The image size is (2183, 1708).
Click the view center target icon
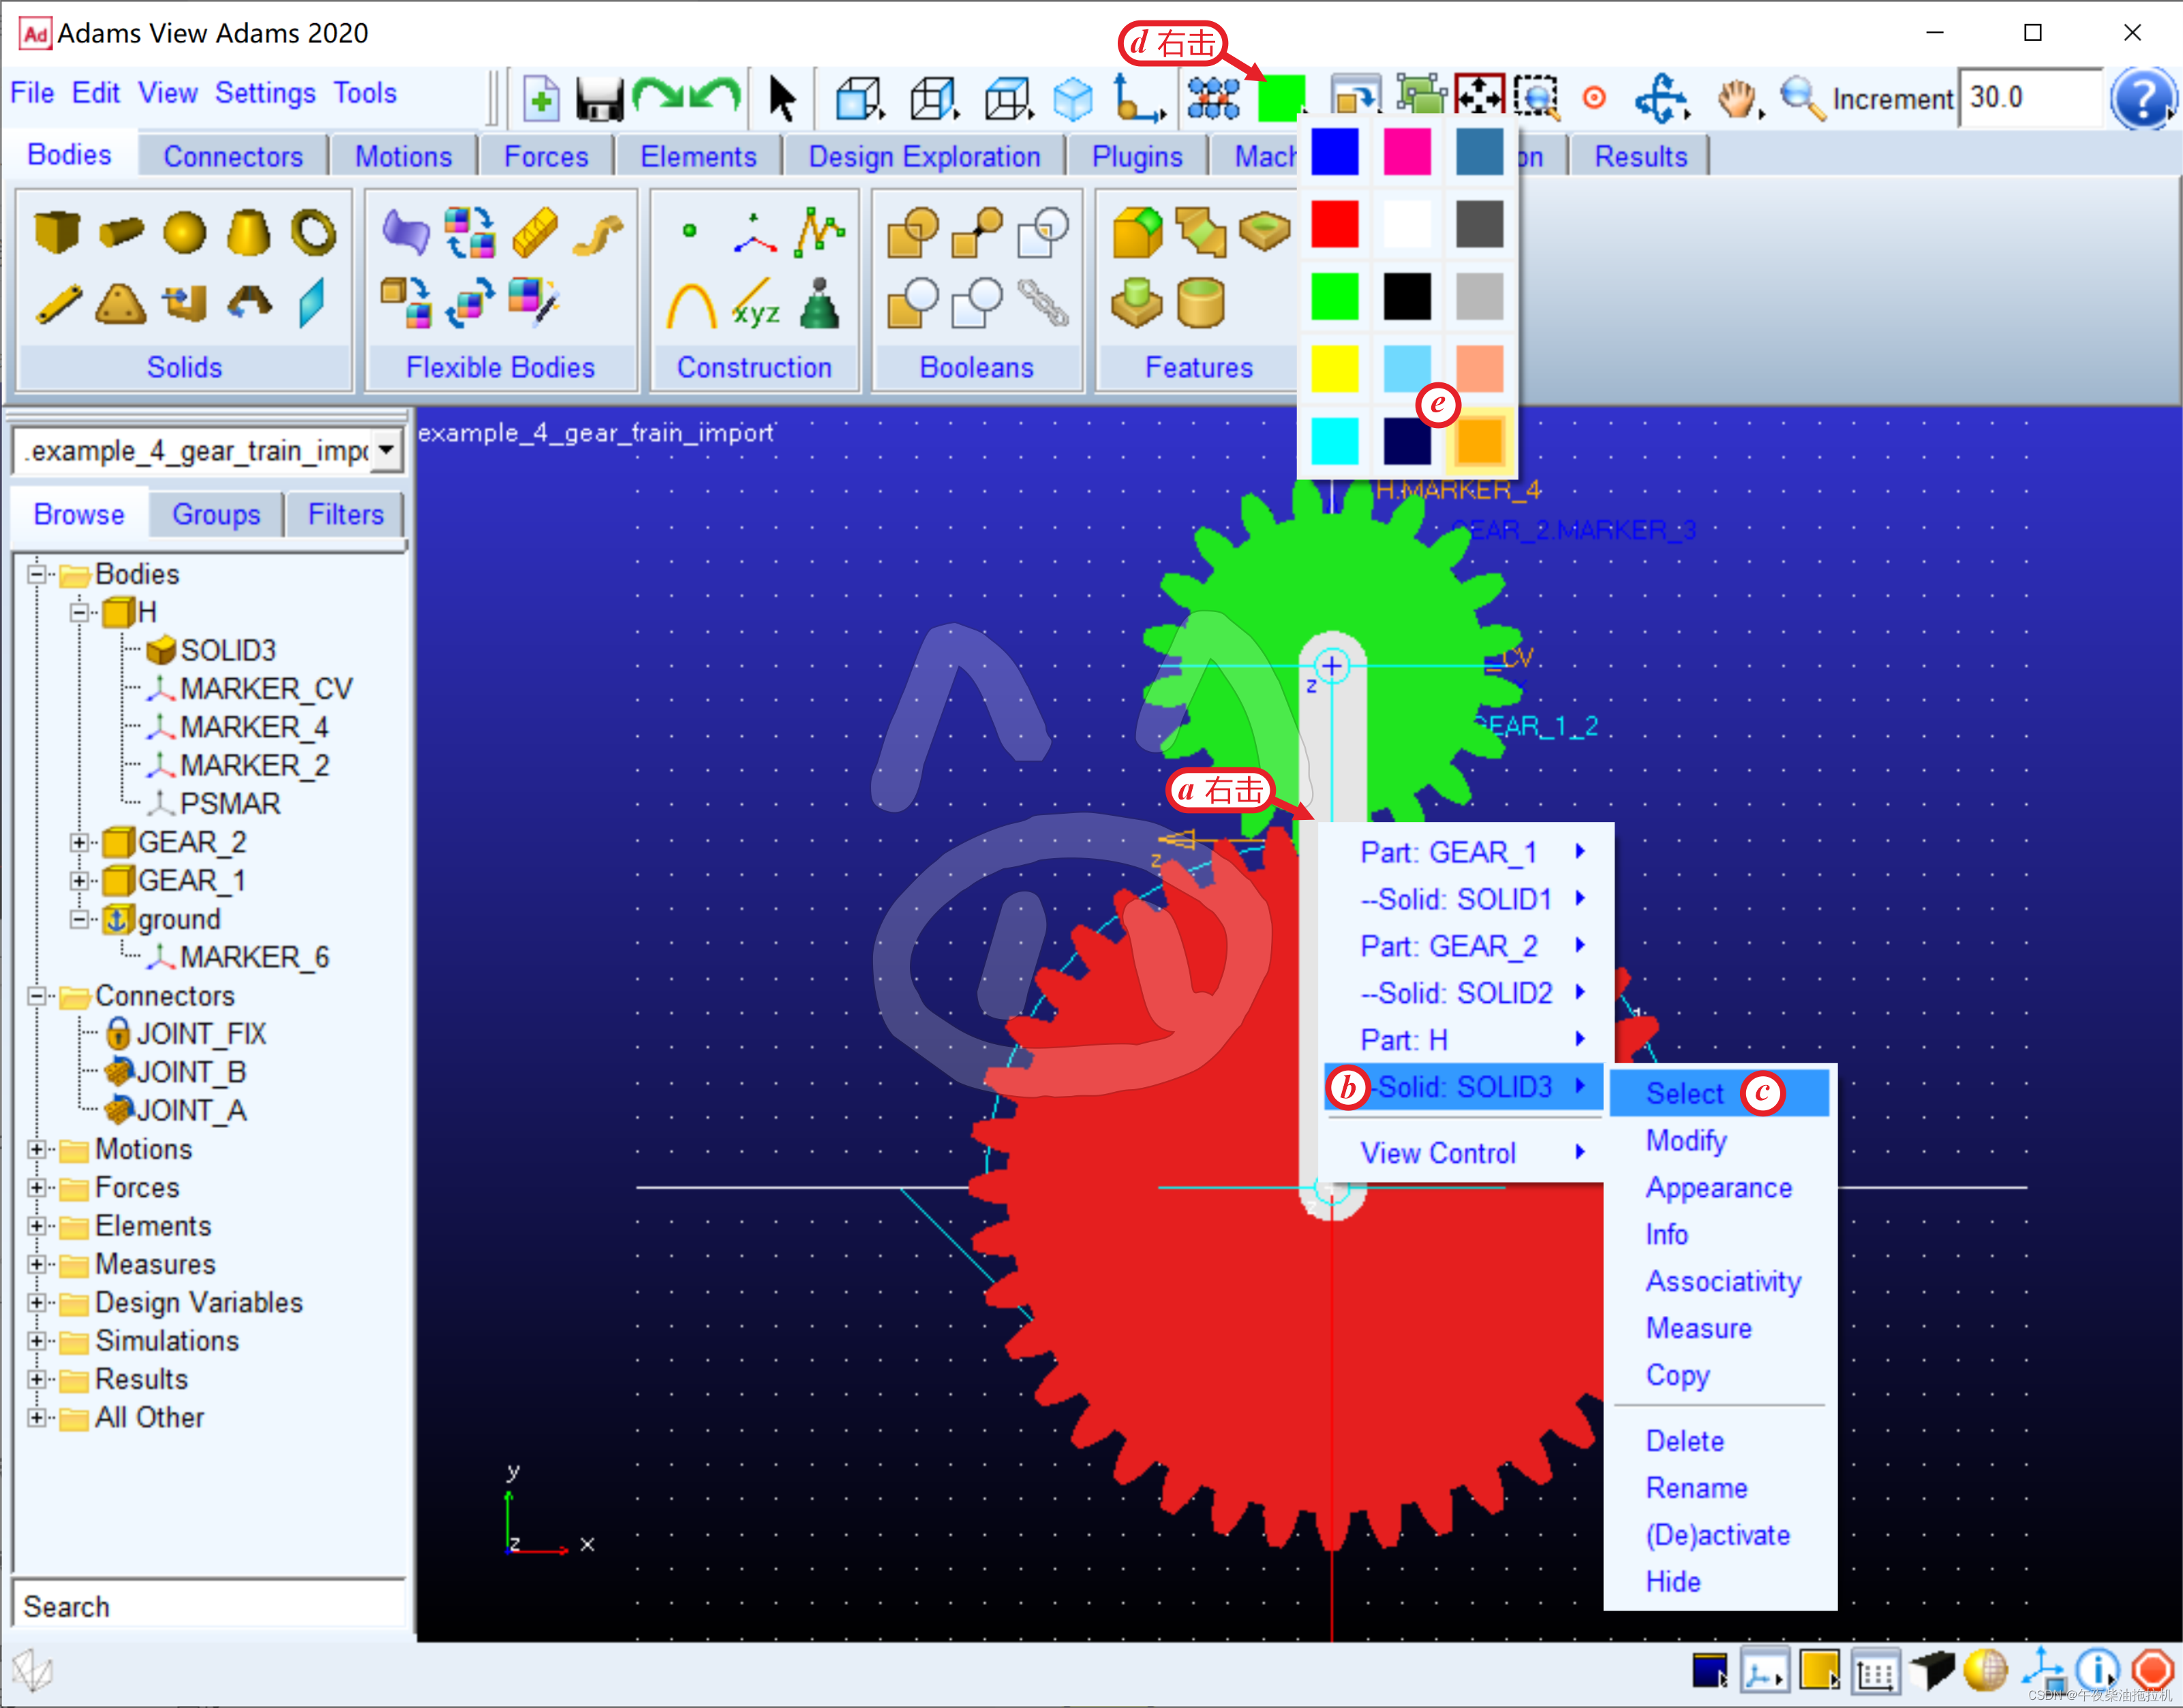point(1595,98)
